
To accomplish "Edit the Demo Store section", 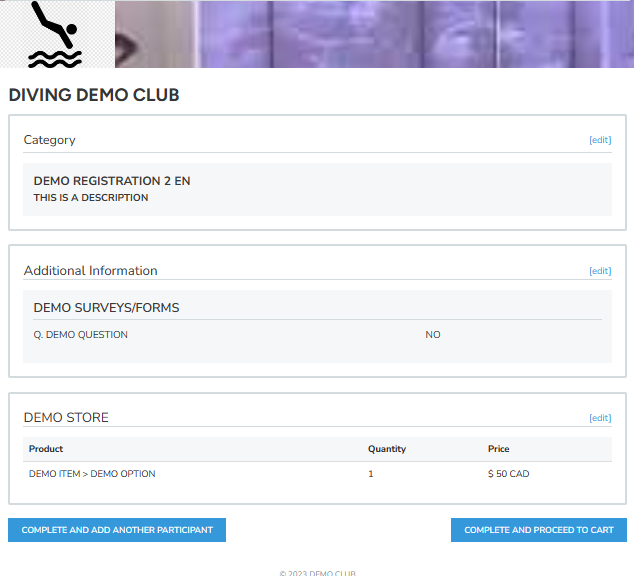I will click(x=600, y=418).
